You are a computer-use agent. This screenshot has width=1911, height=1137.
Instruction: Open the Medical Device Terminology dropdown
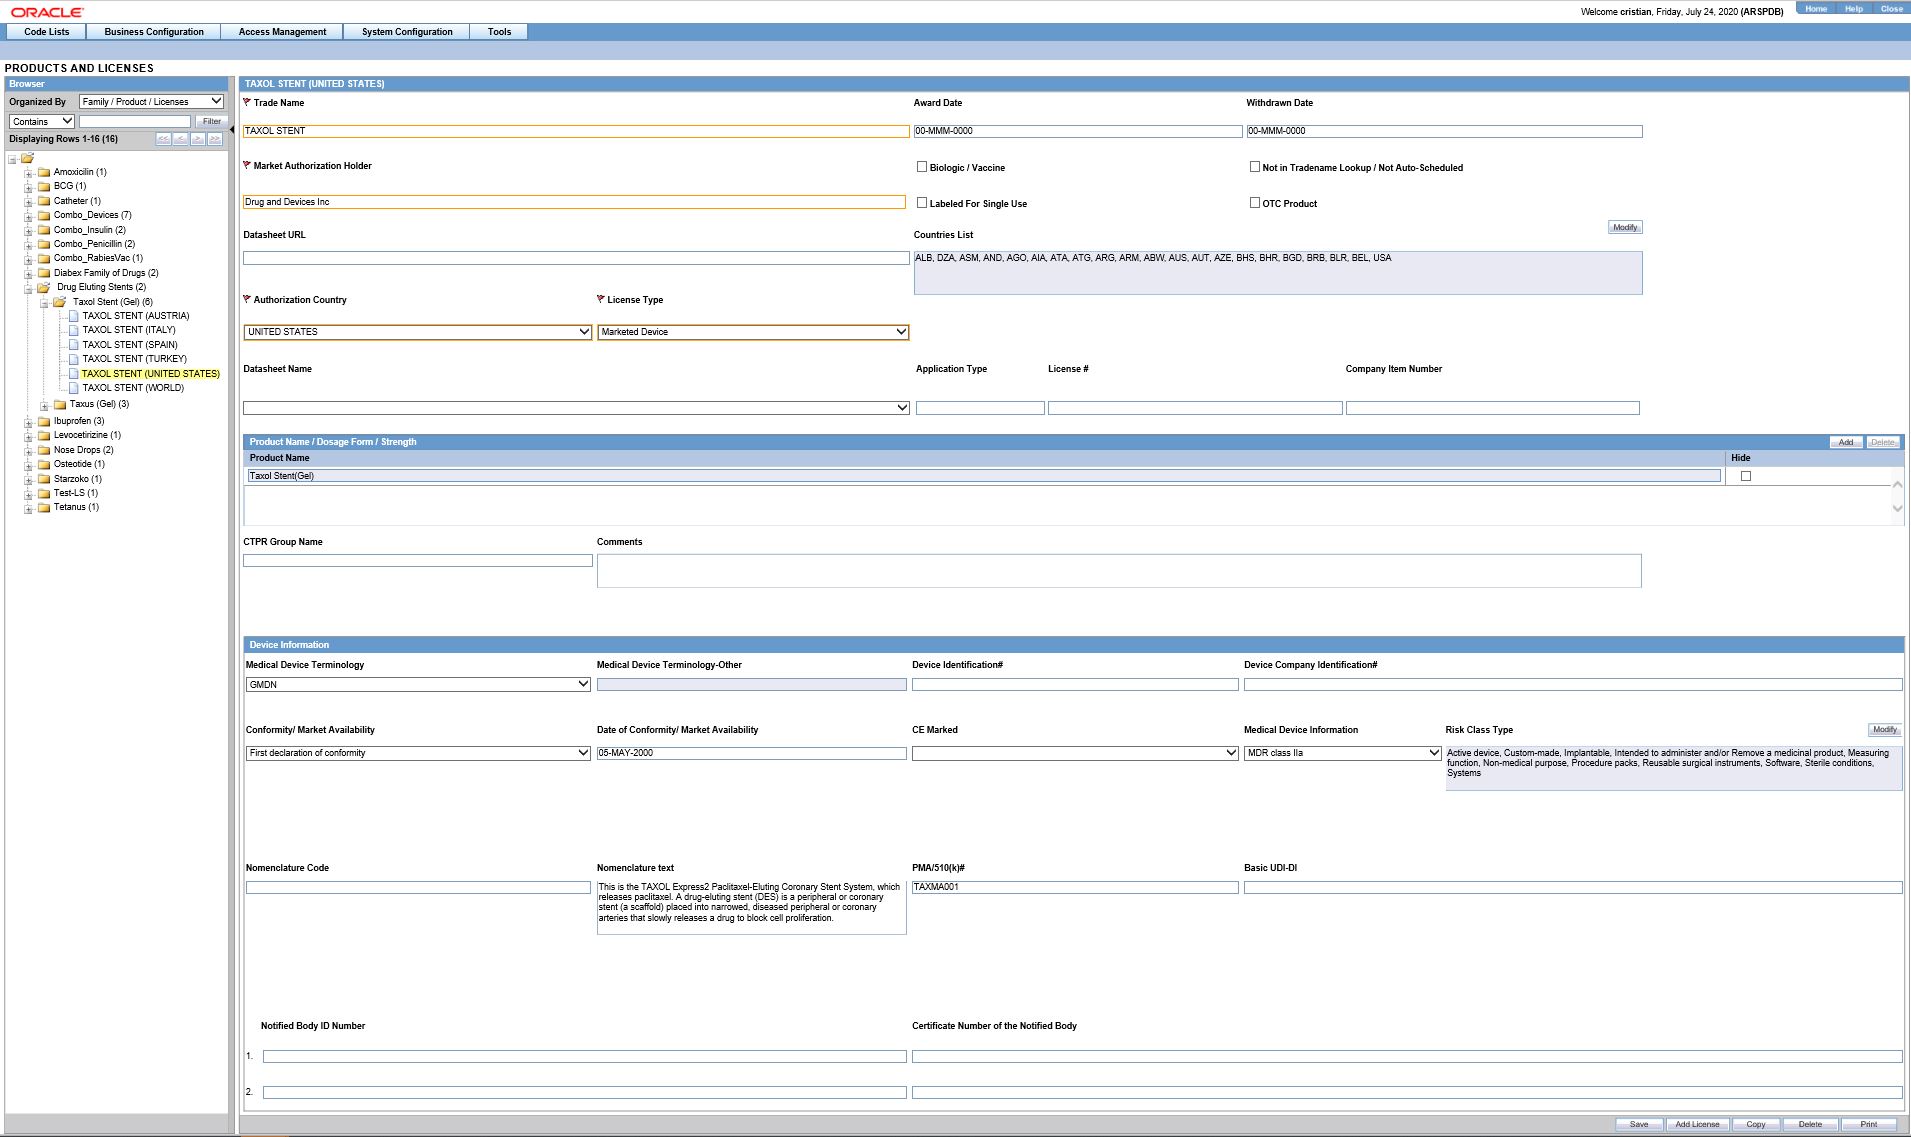418,685
